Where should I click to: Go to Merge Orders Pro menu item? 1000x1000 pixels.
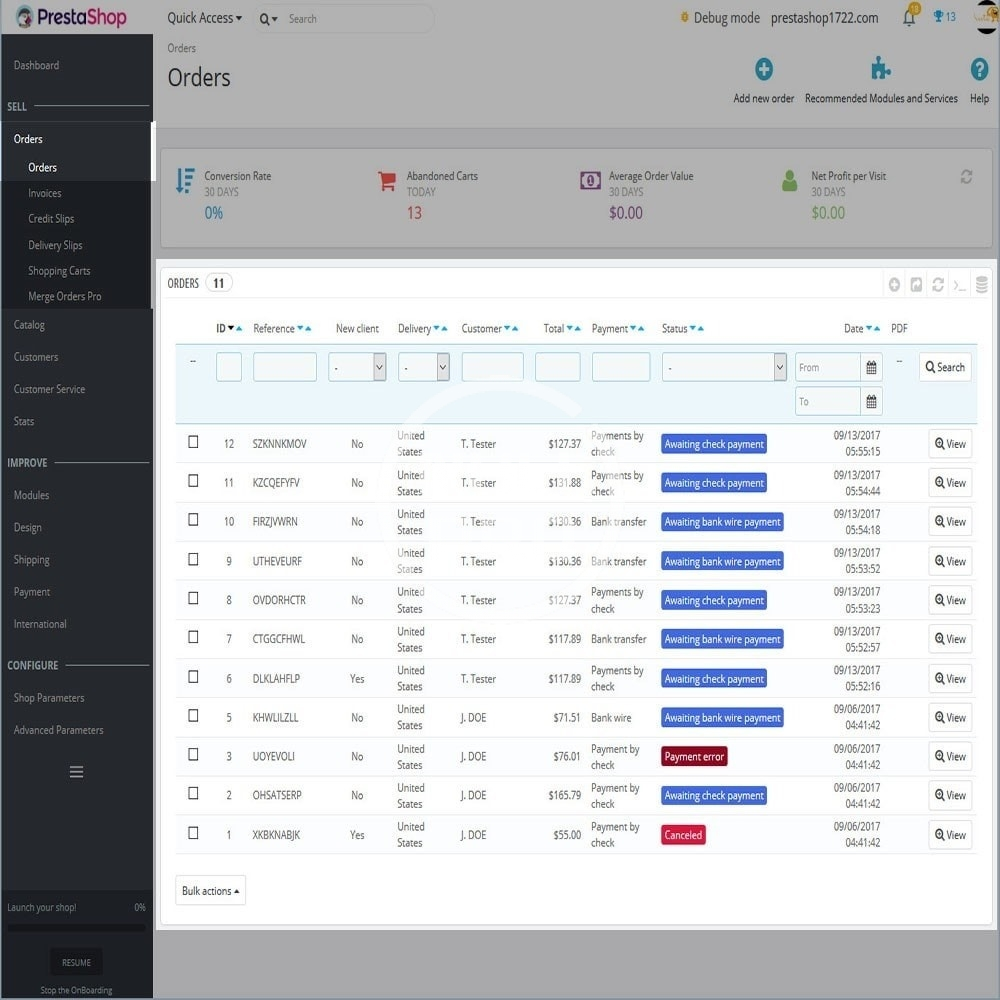[65, 297]
